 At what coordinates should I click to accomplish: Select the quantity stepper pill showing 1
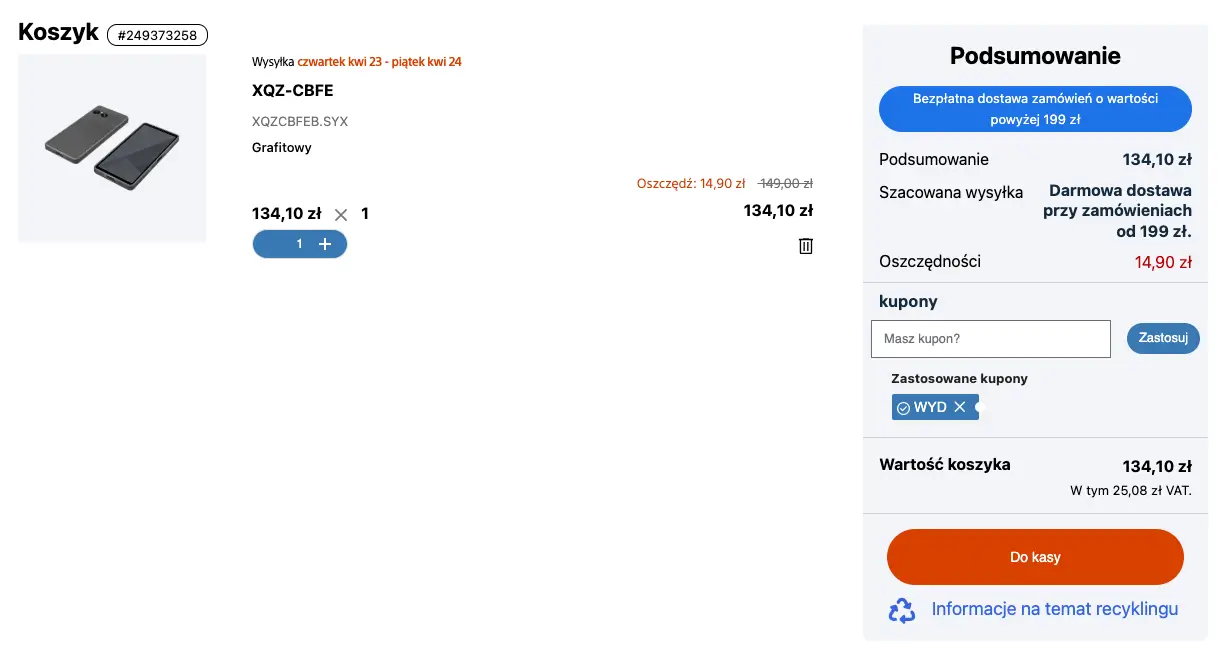[x=300, y=243]
